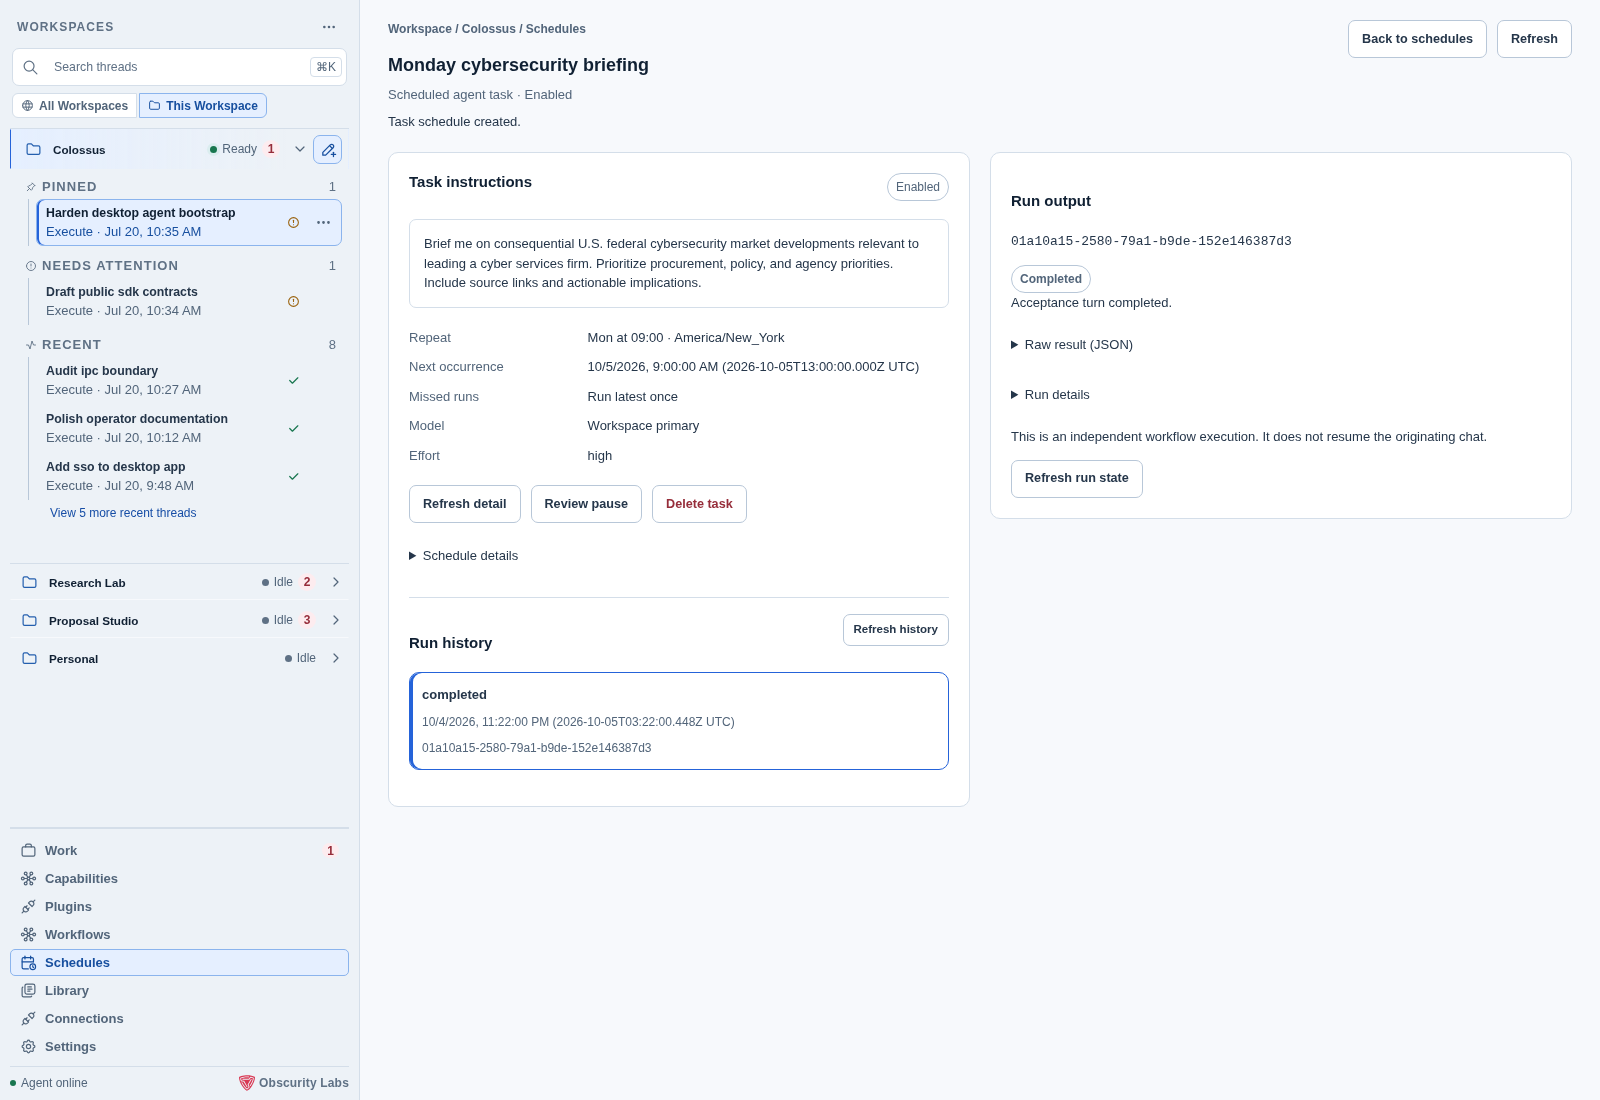Screen dimensions: 1600x1100
Task: Click the Refresh run state button
Action: tap(1077, 479)
